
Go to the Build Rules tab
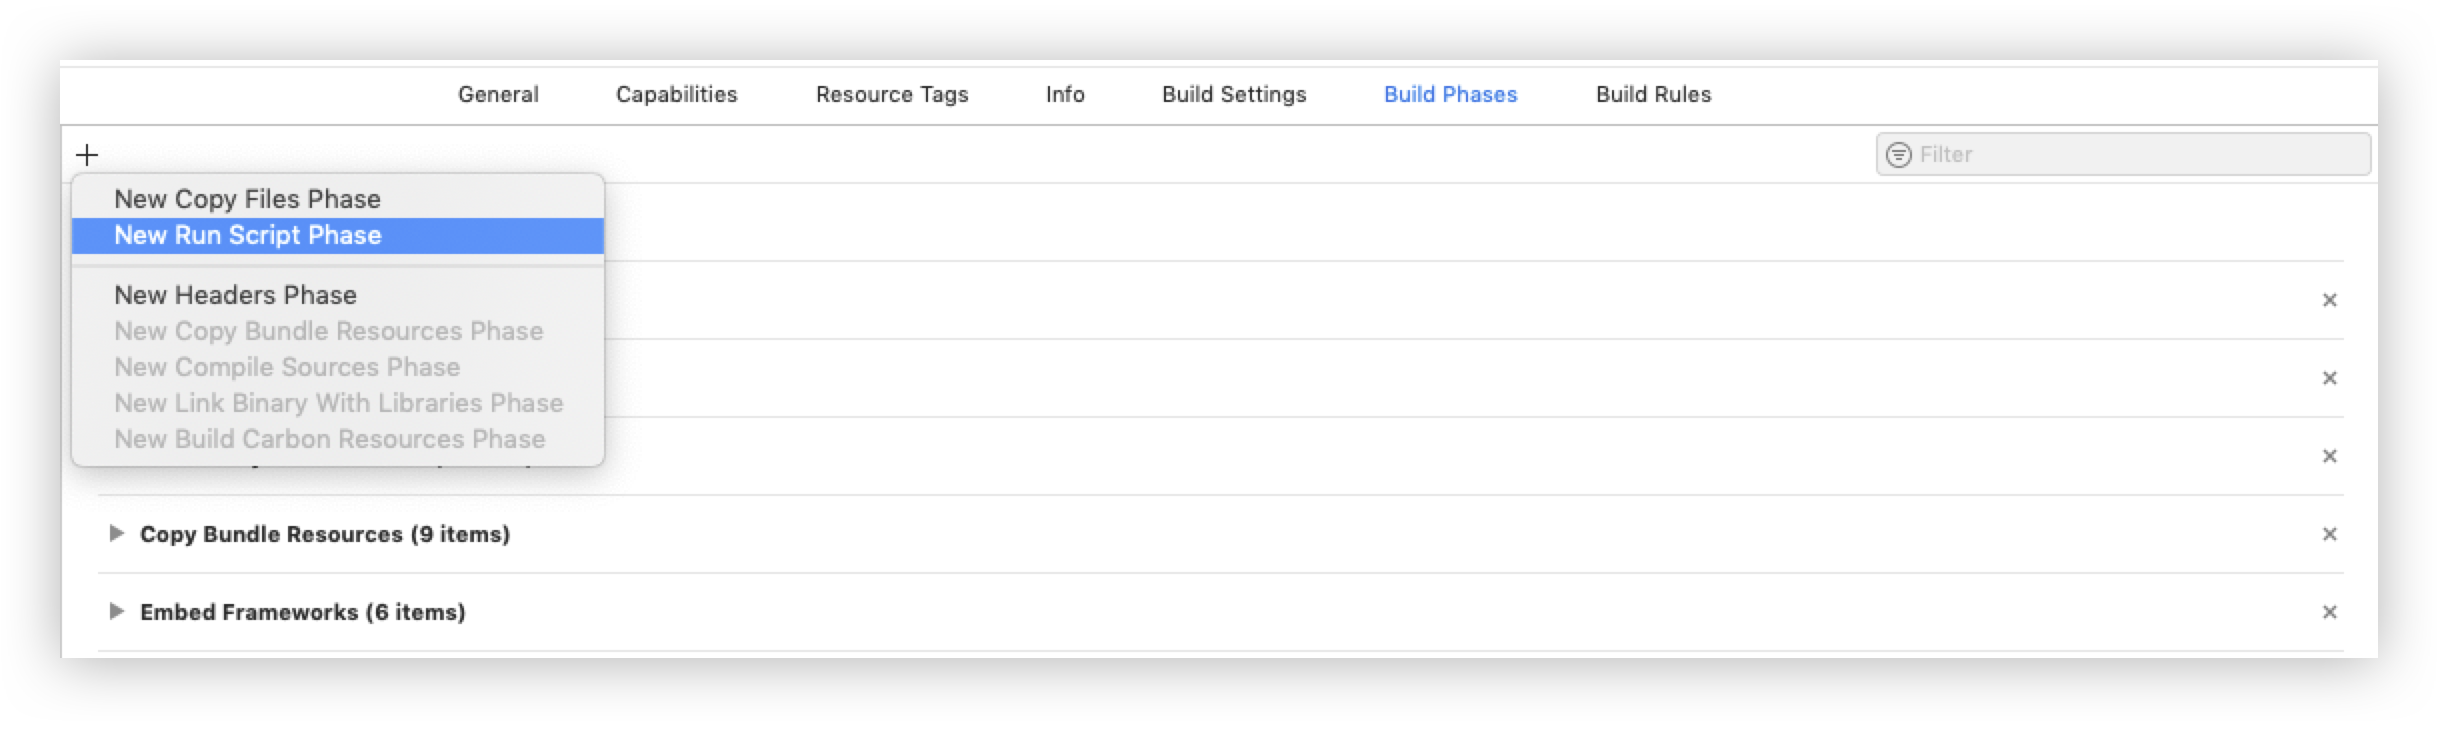click(1653, 94)
